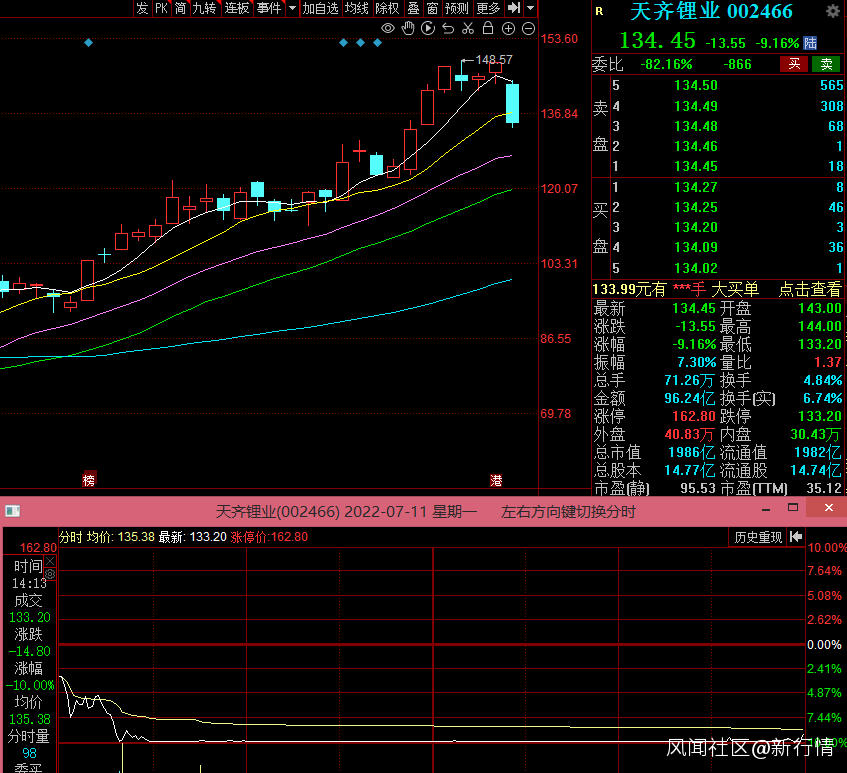Click the stock title 天齐锂业 002466
Screen dimensions: 847x773
tap(711, 11)
